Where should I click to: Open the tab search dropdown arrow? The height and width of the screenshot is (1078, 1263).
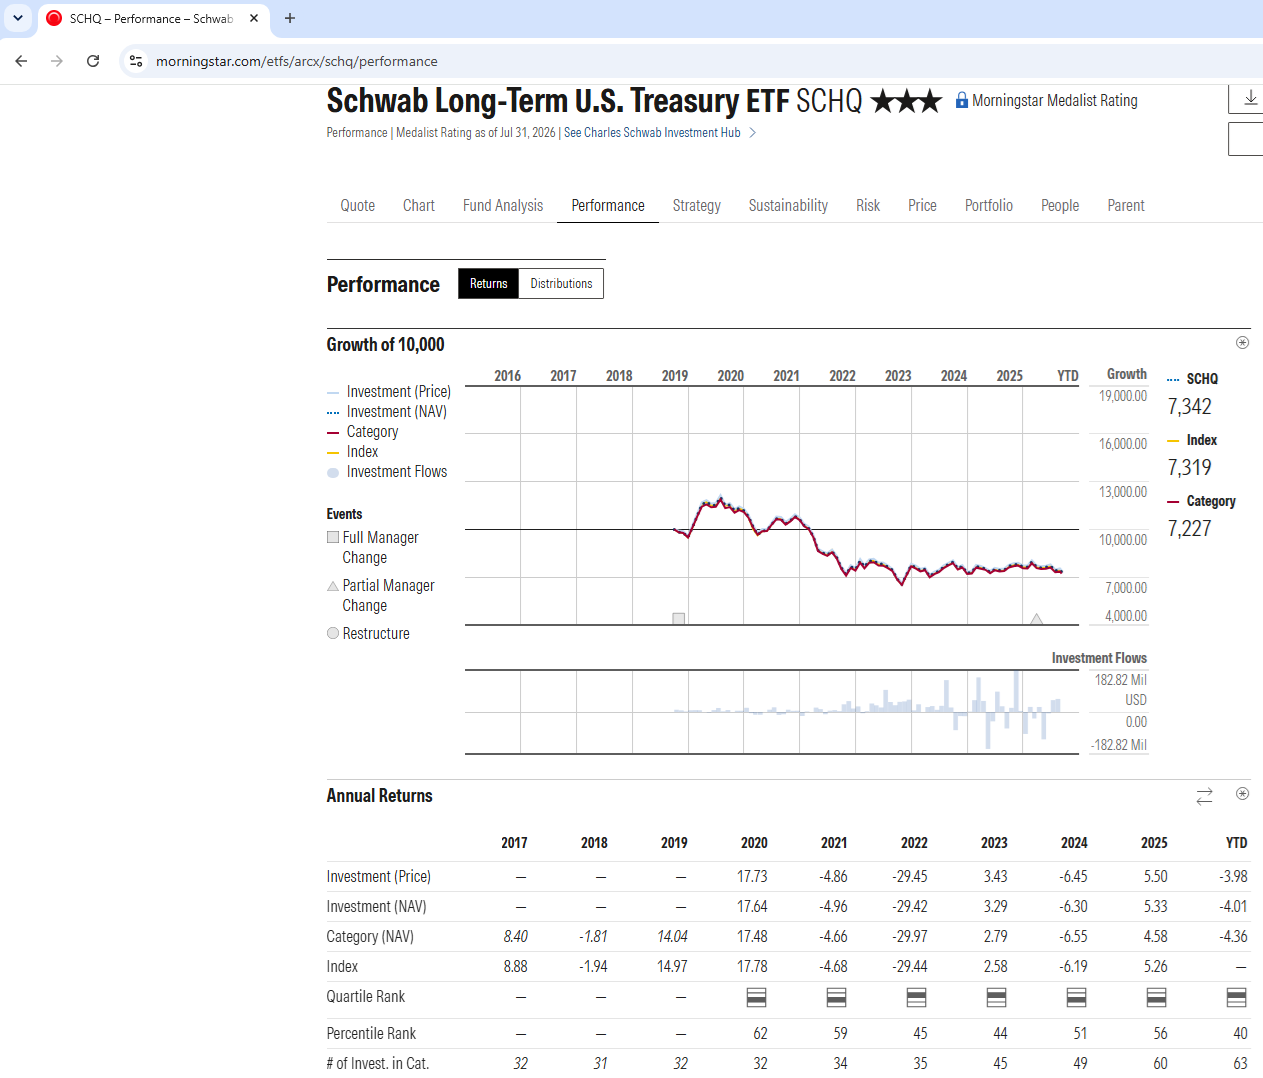pyautogui.click(x=18, y=18)
